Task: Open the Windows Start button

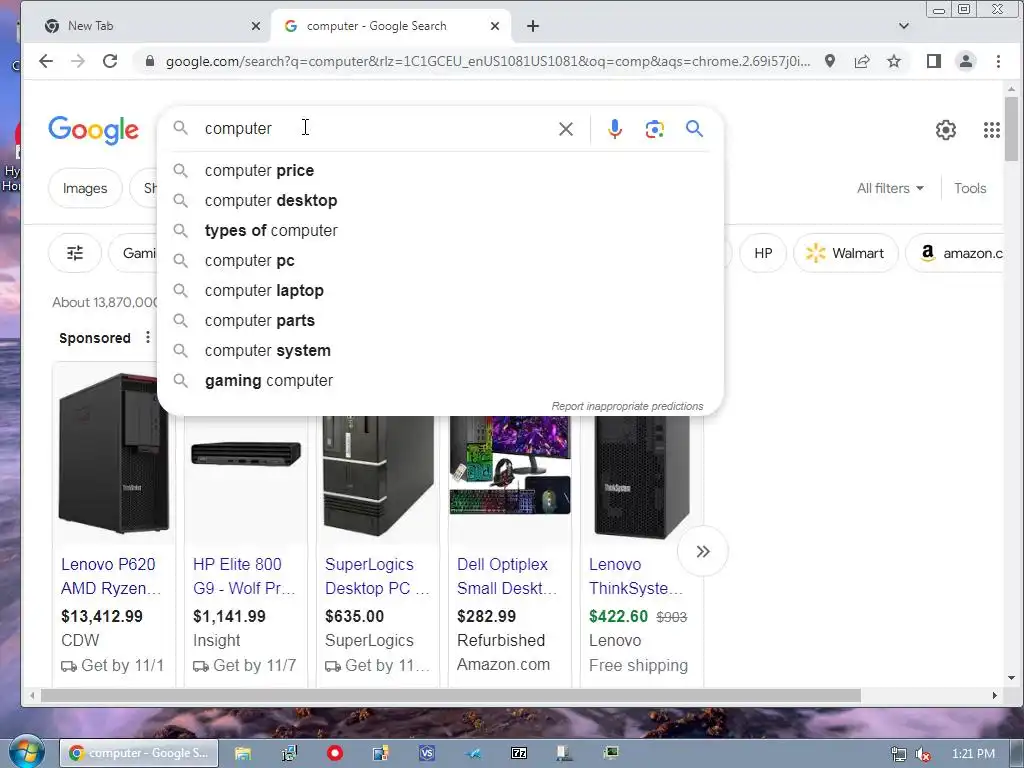Action: tap(25, 752)
